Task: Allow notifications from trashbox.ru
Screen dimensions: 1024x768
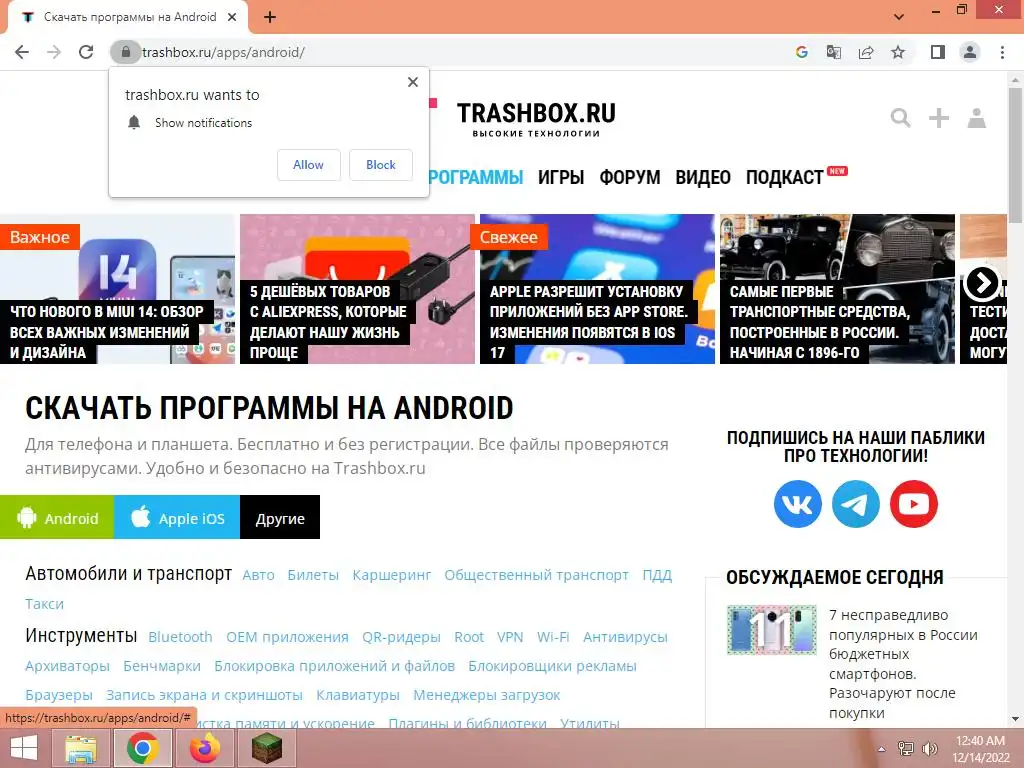Action: coord(308,165)
